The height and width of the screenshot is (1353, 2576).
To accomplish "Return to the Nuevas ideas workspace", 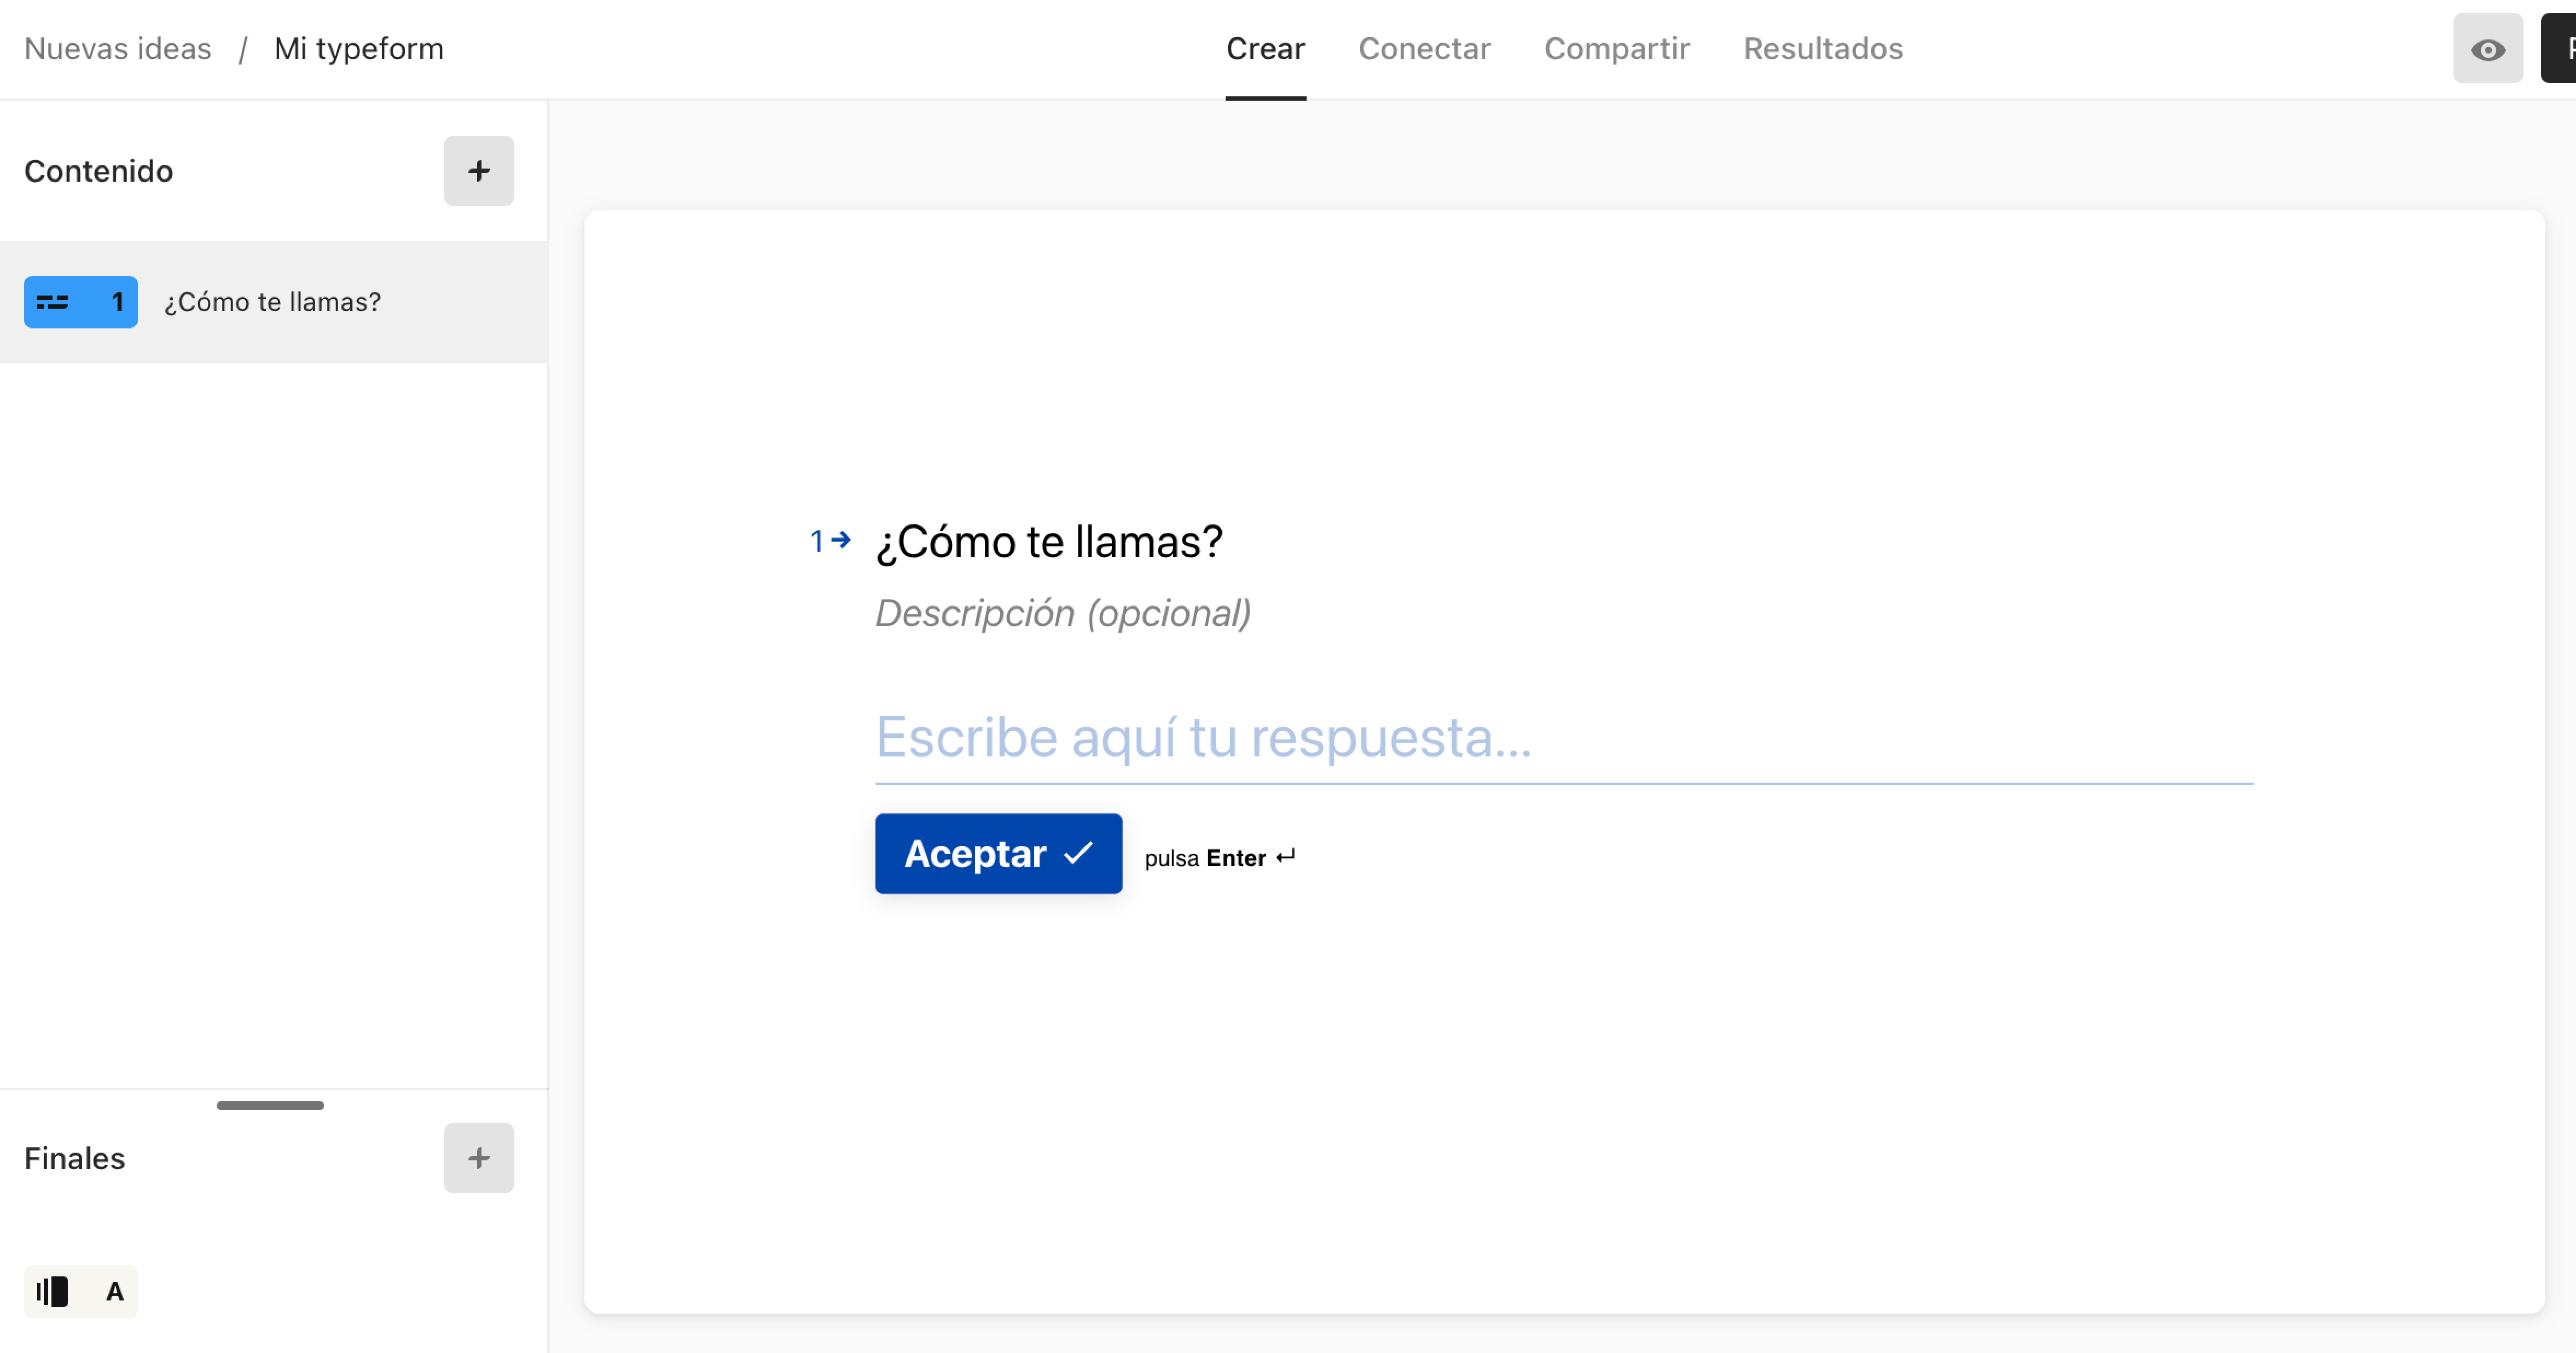I will click(117, 48).
